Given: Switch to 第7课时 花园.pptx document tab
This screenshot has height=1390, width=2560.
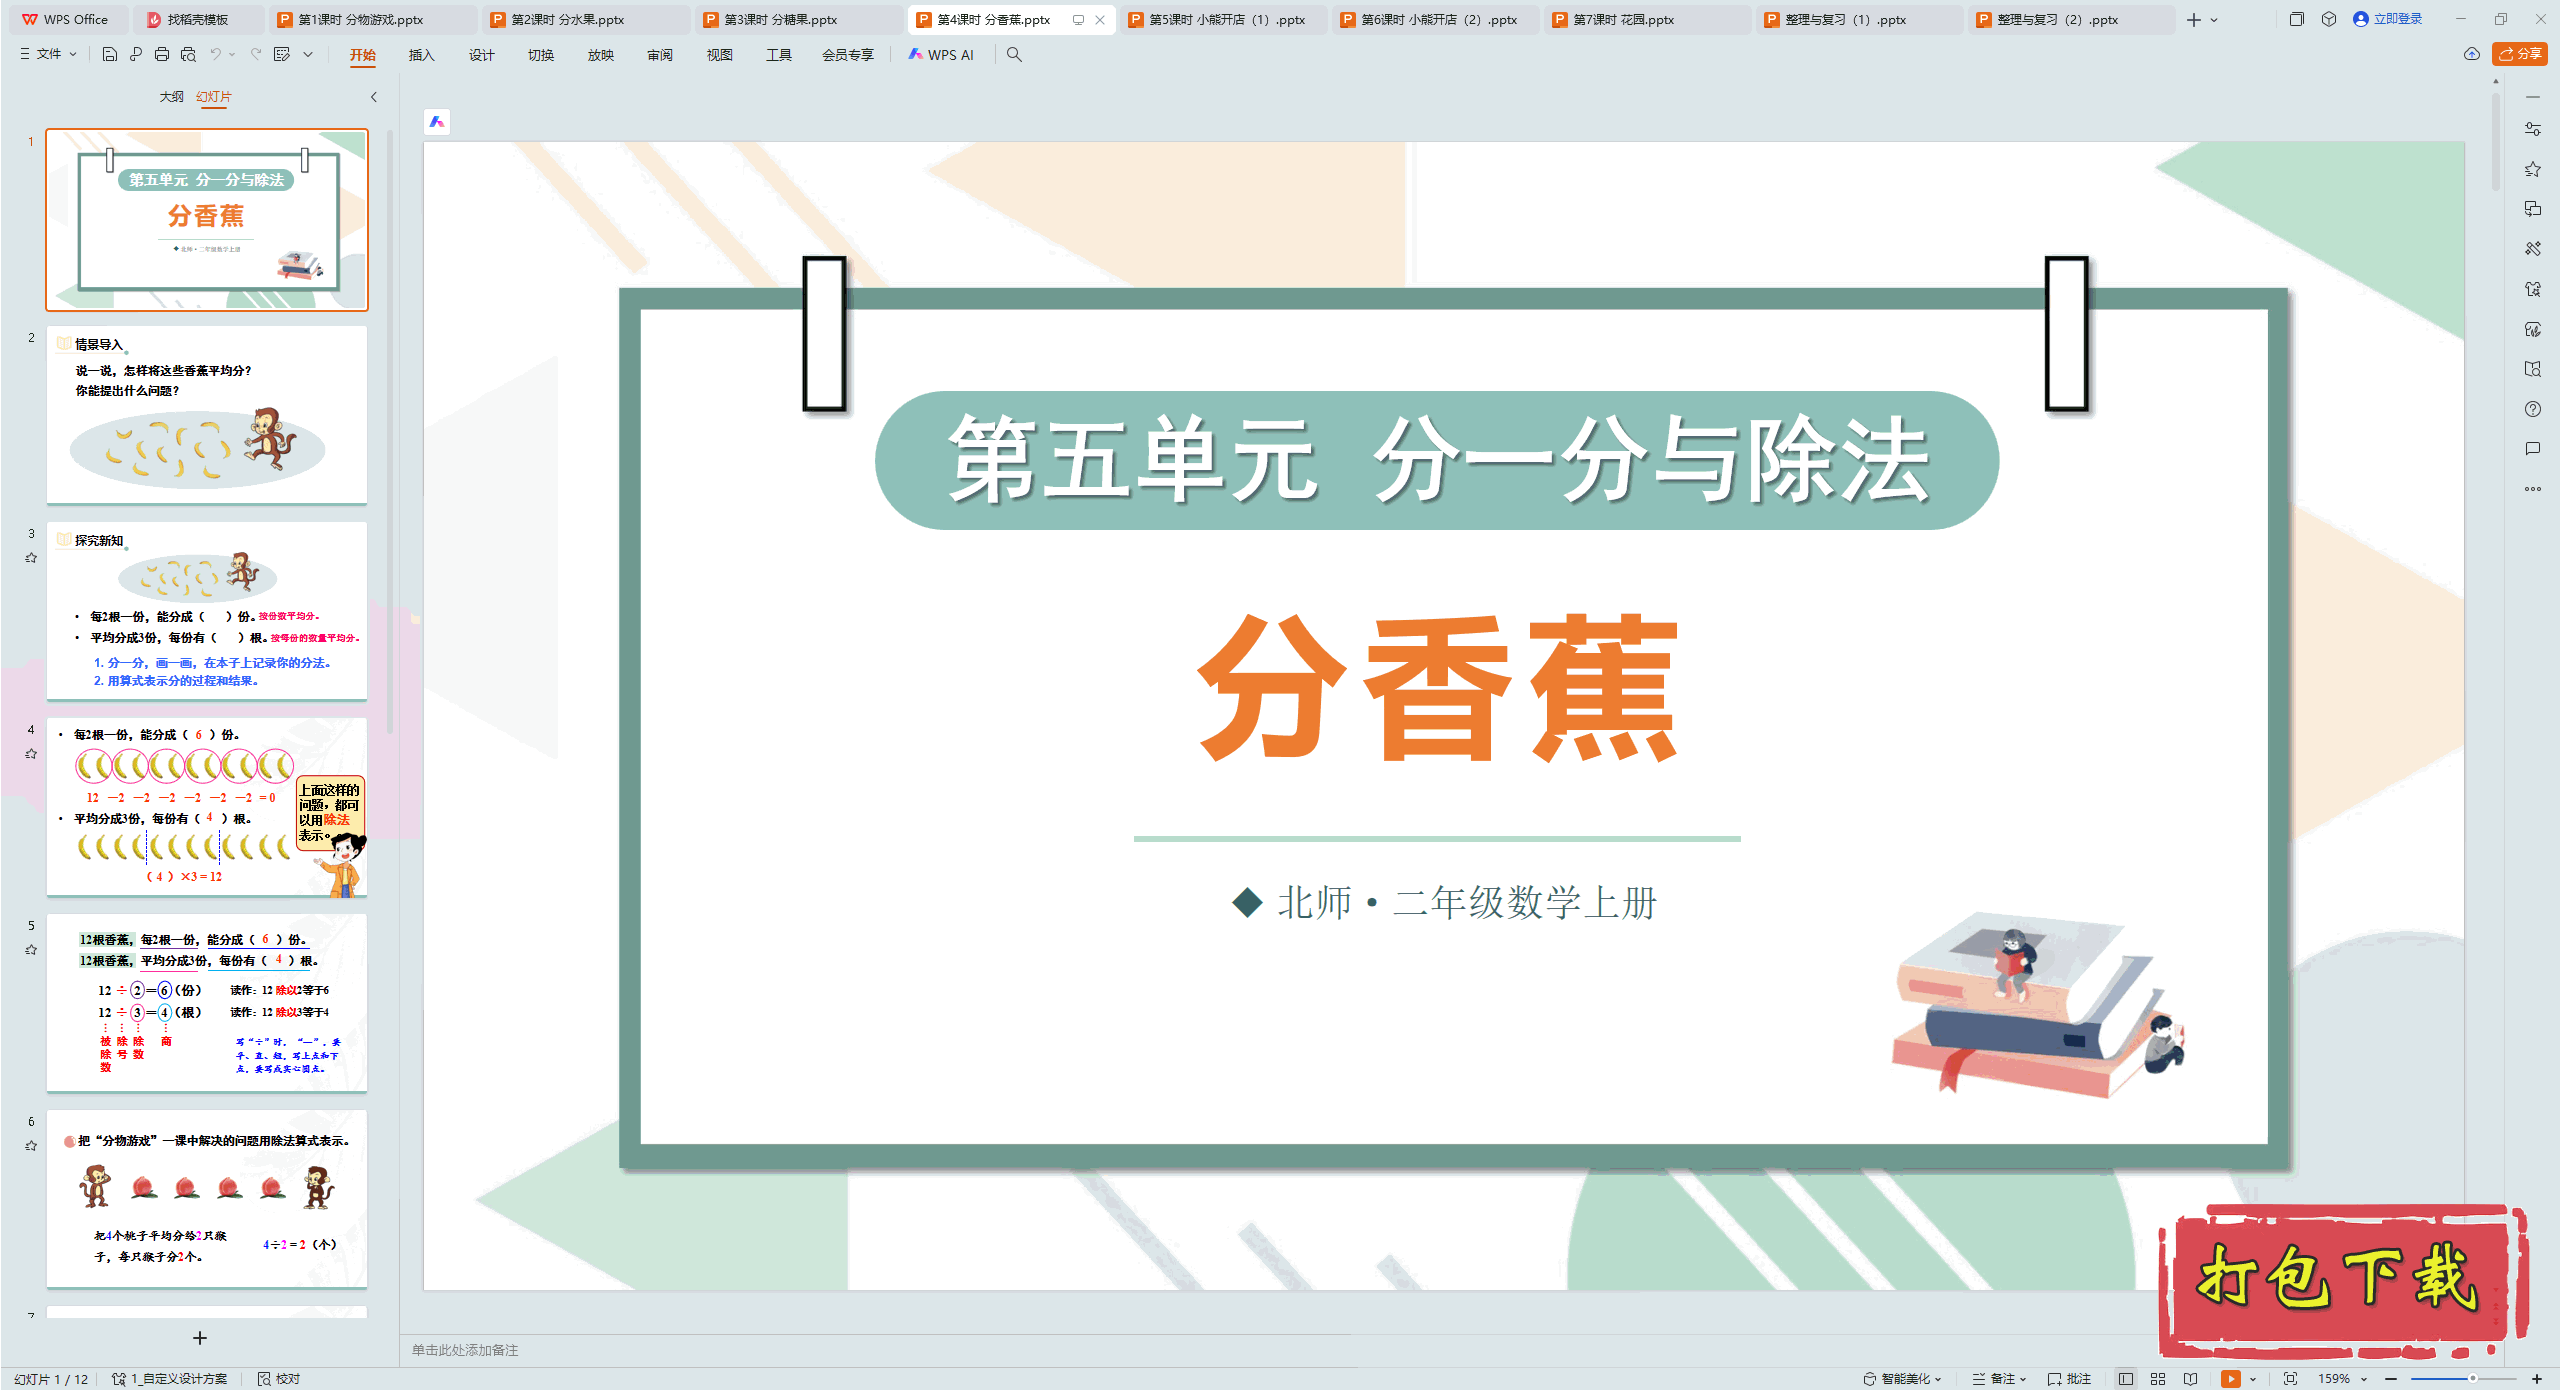Looking at the screenshot, I should [1622, 19].
